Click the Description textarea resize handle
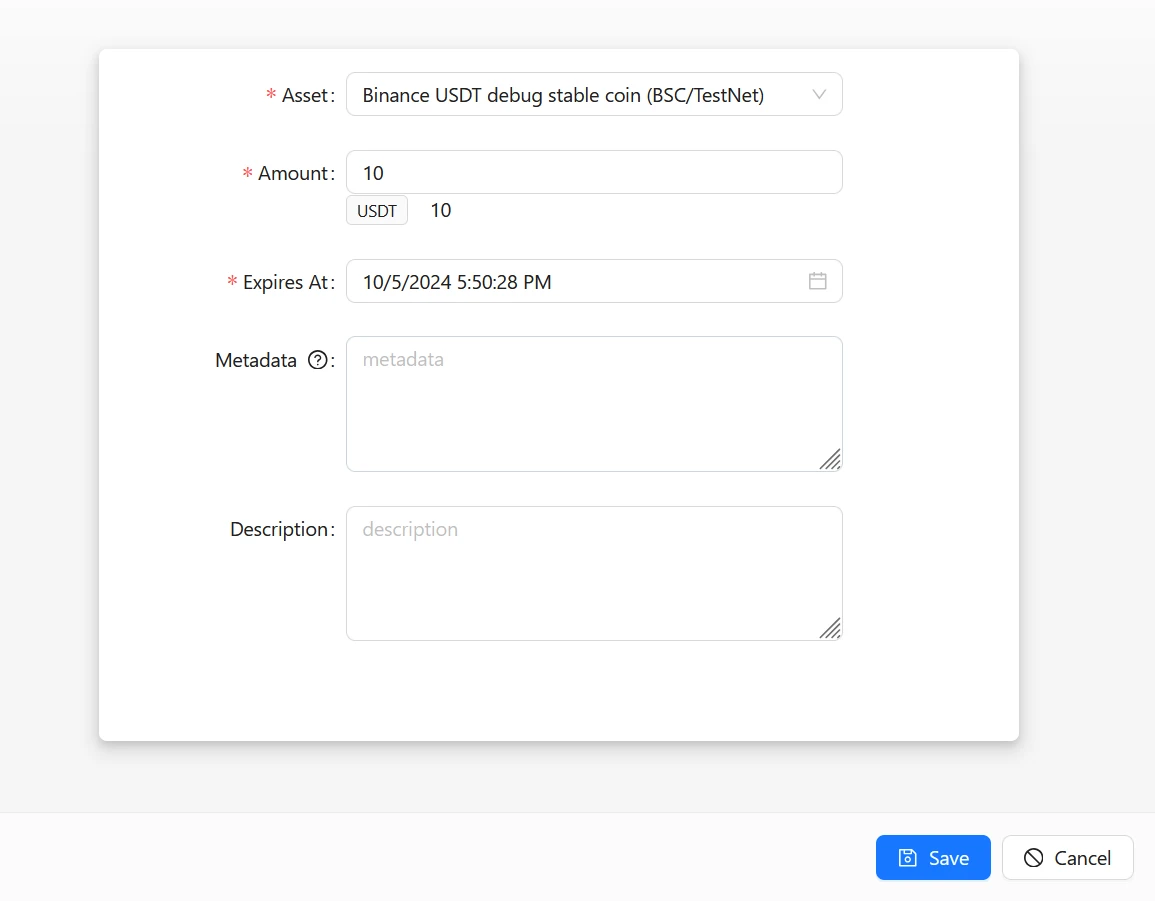Screen dimensions: 1155x901 pyautogui.click(x=830, y=628)
